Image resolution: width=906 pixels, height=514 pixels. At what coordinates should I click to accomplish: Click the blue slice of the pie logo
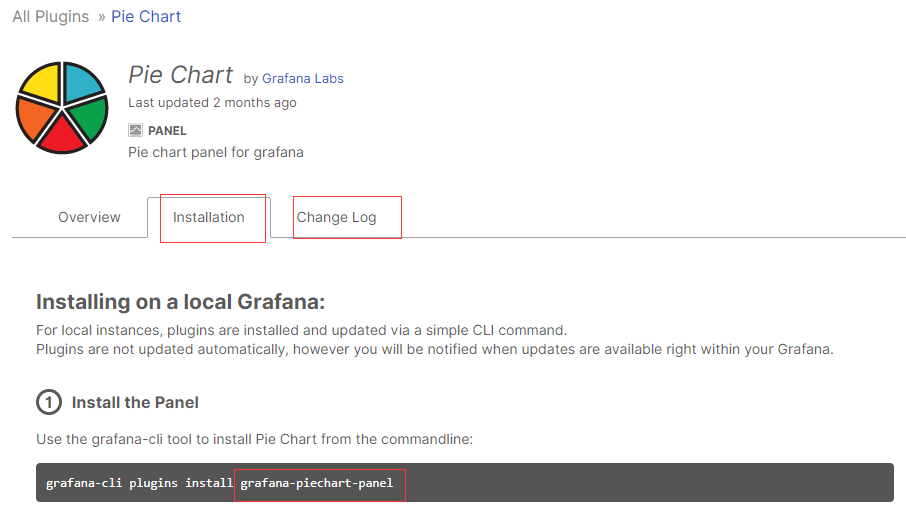coord(82,82)
